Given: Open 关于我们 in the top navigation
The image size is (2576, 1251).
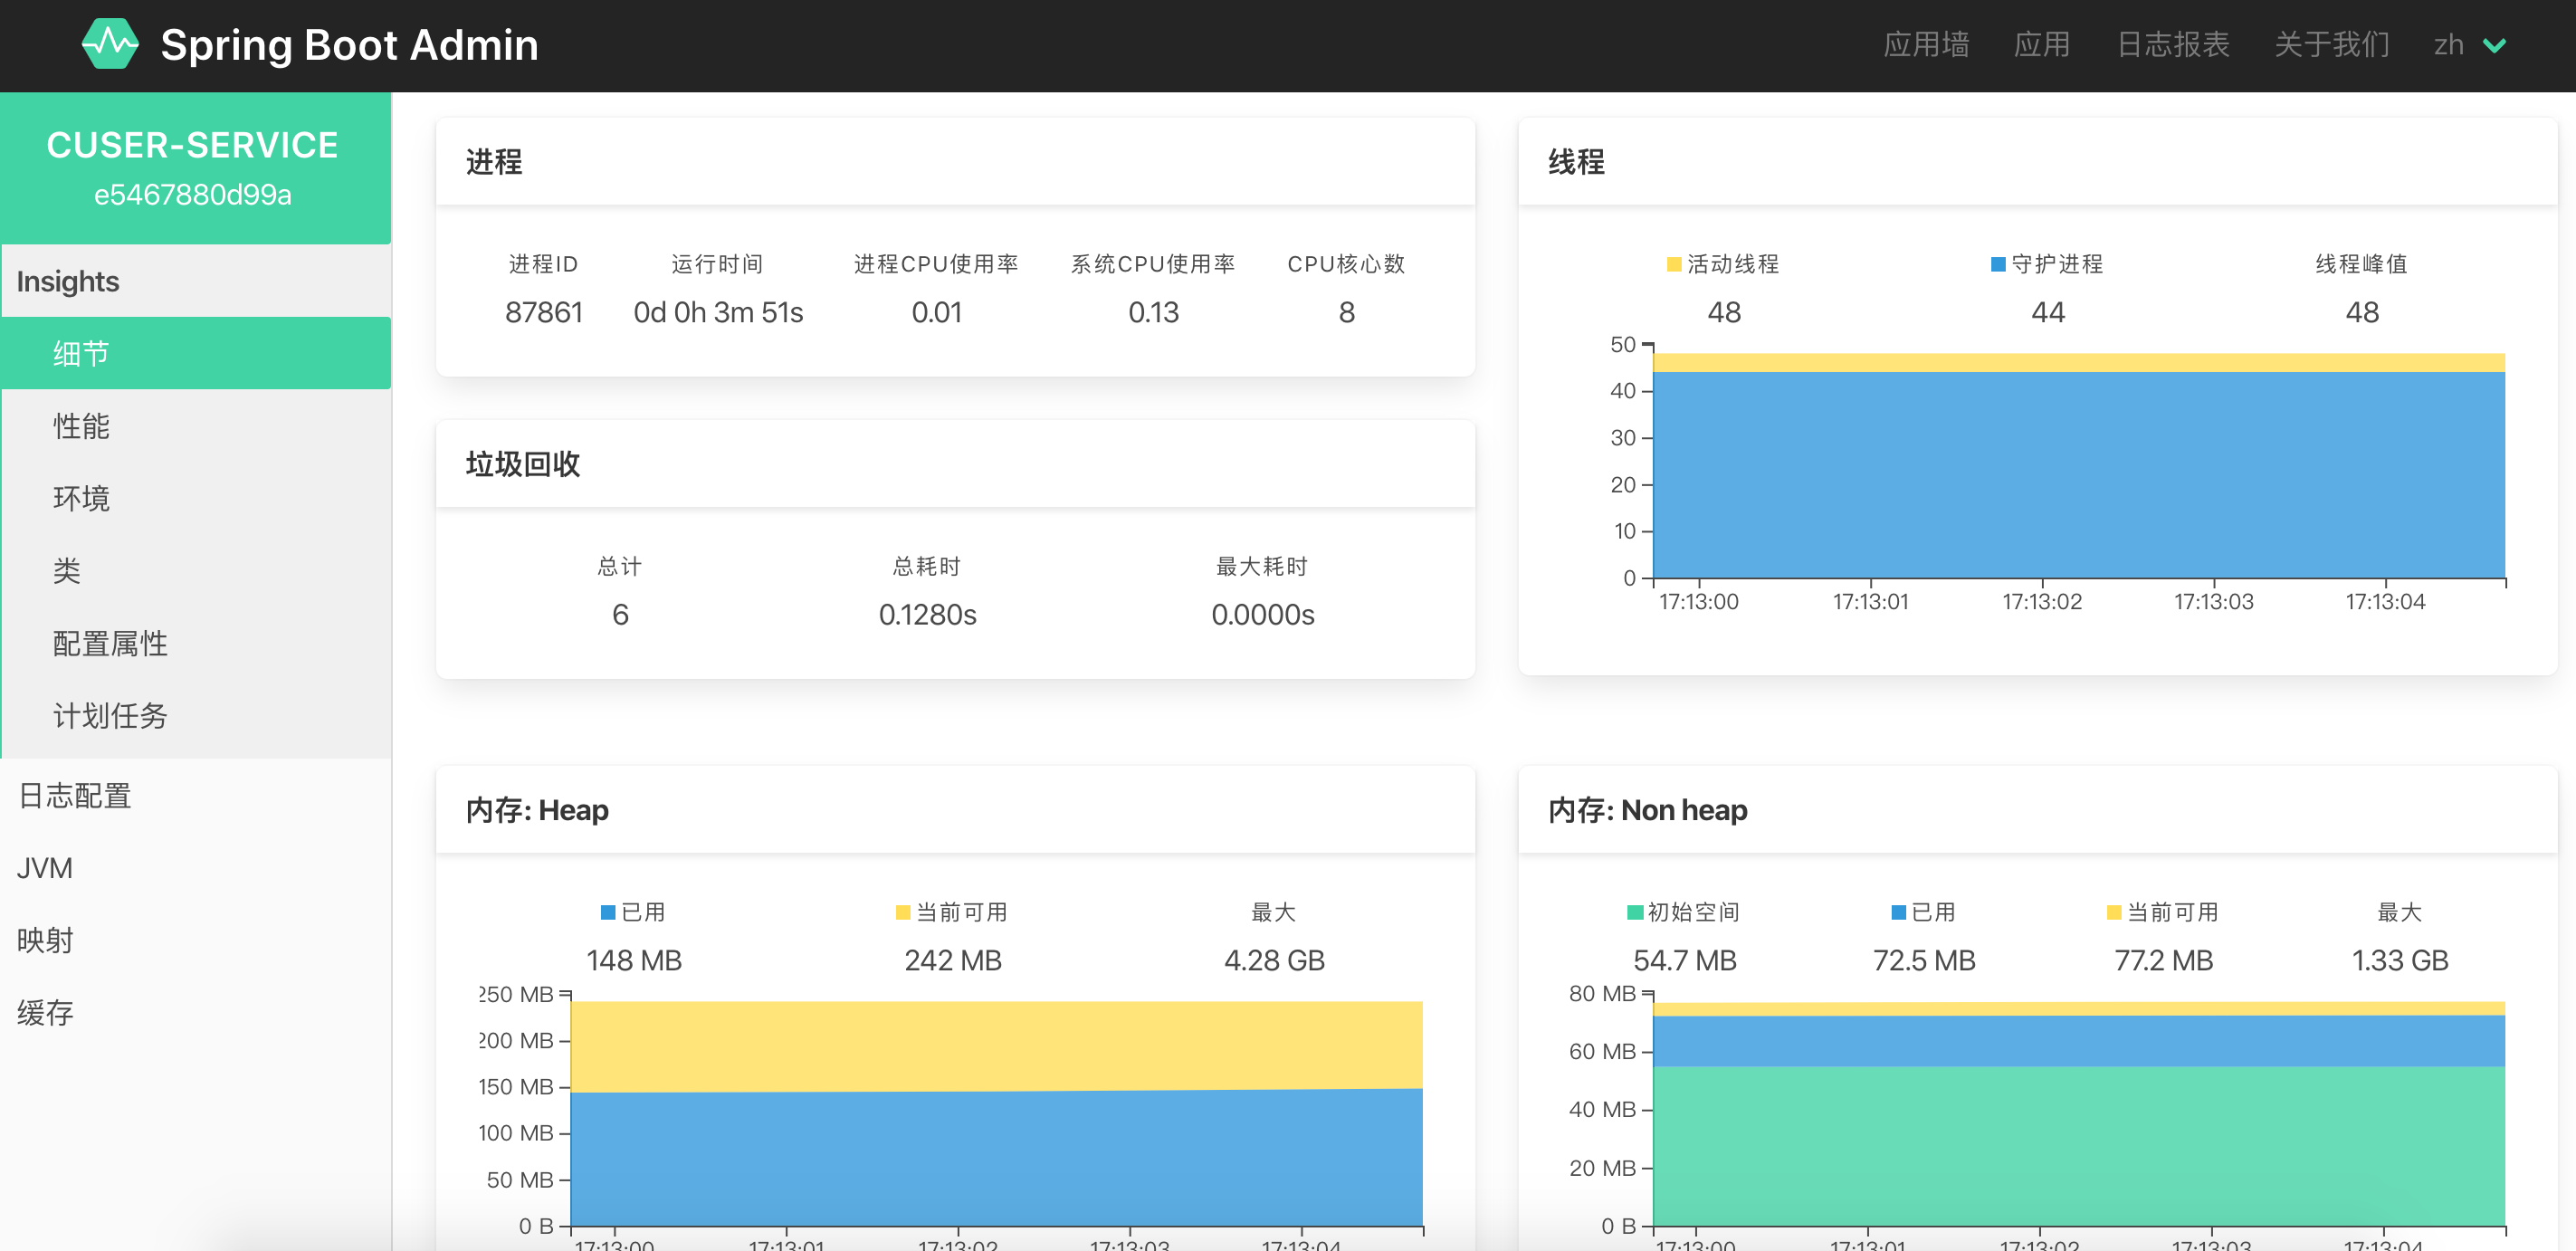Looking at the screenshot, I should (2331, 45).
